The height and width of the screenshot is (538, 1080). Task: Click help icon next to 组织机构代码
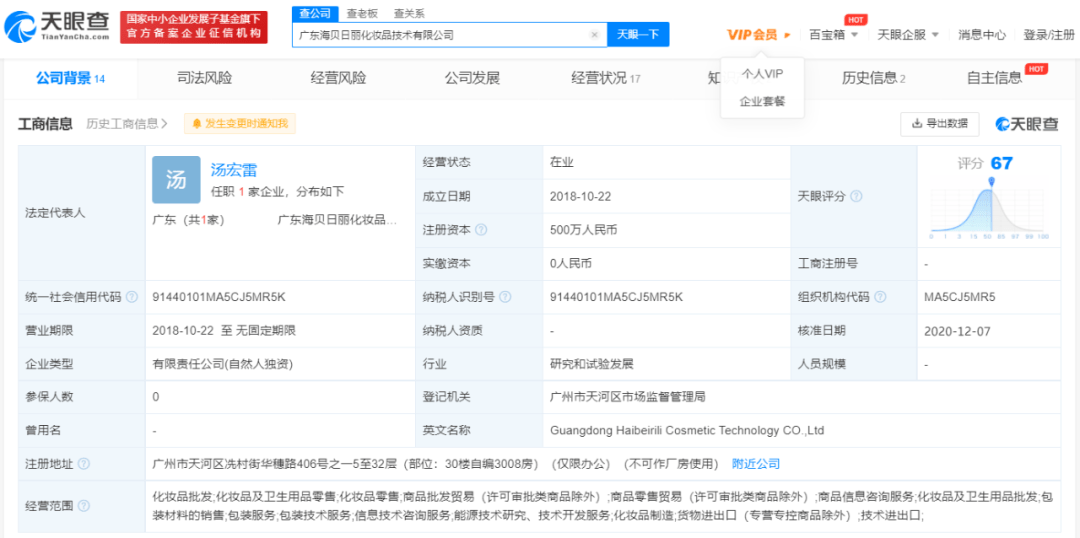pos(878,297)
